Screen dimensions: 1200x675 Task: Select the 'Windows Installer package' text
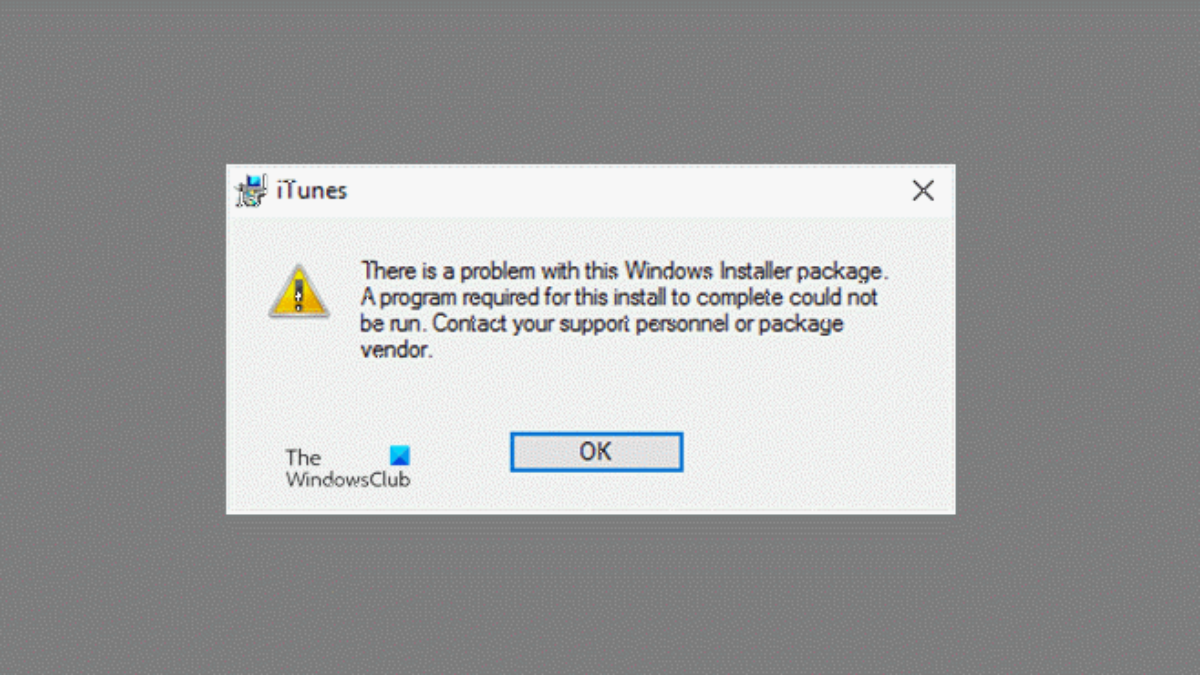tap(756, 270)
